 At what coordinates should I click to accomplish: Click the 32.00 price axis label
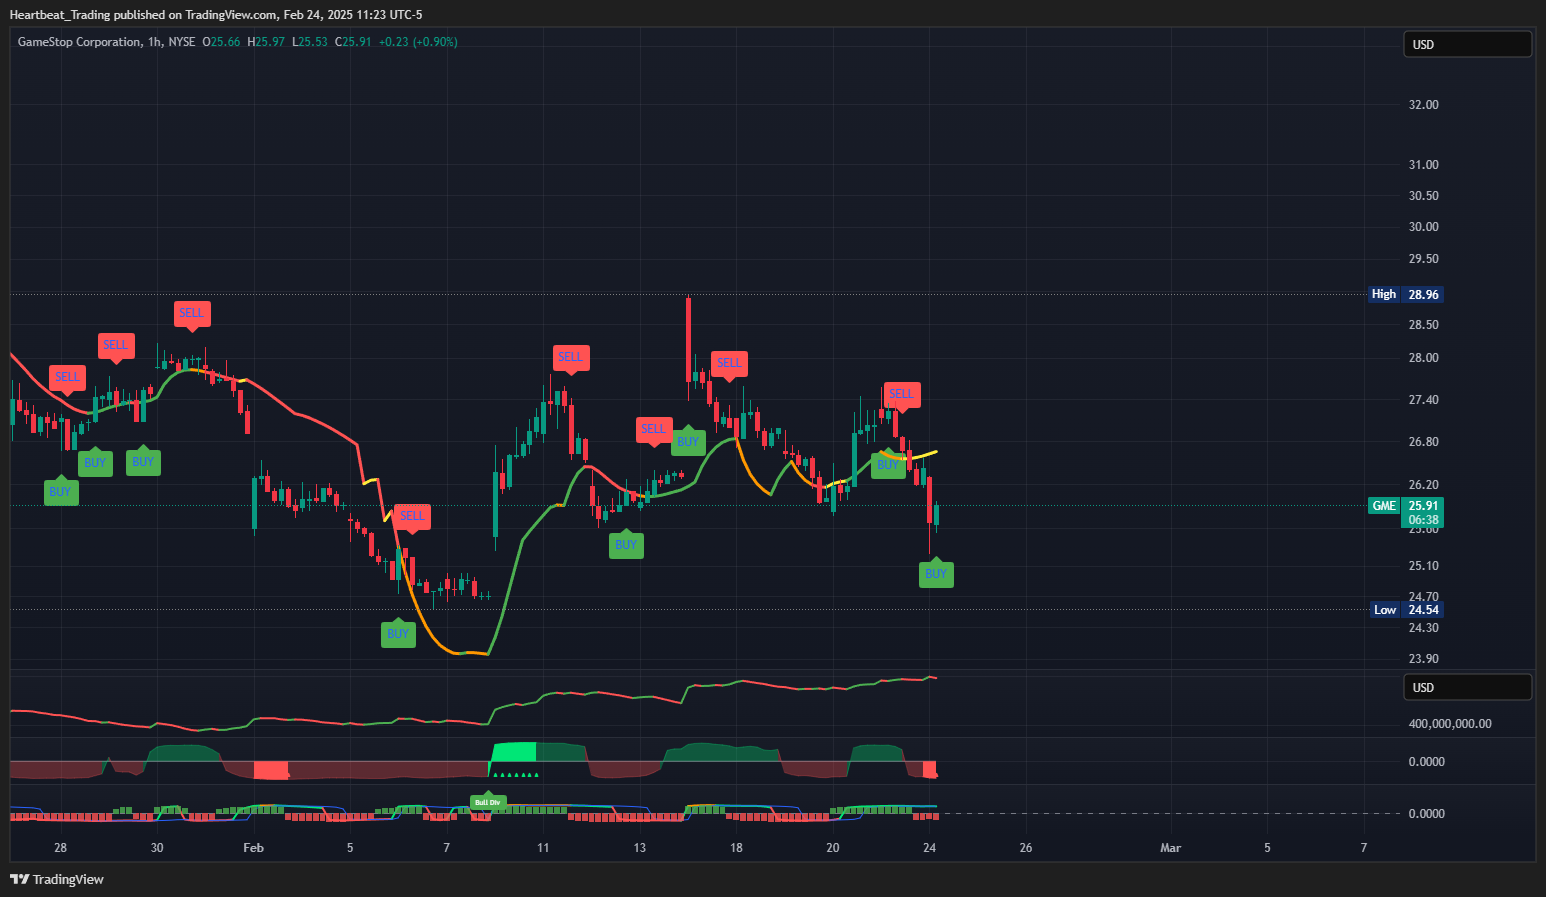pyautogui.click(x=1424, y=105)
